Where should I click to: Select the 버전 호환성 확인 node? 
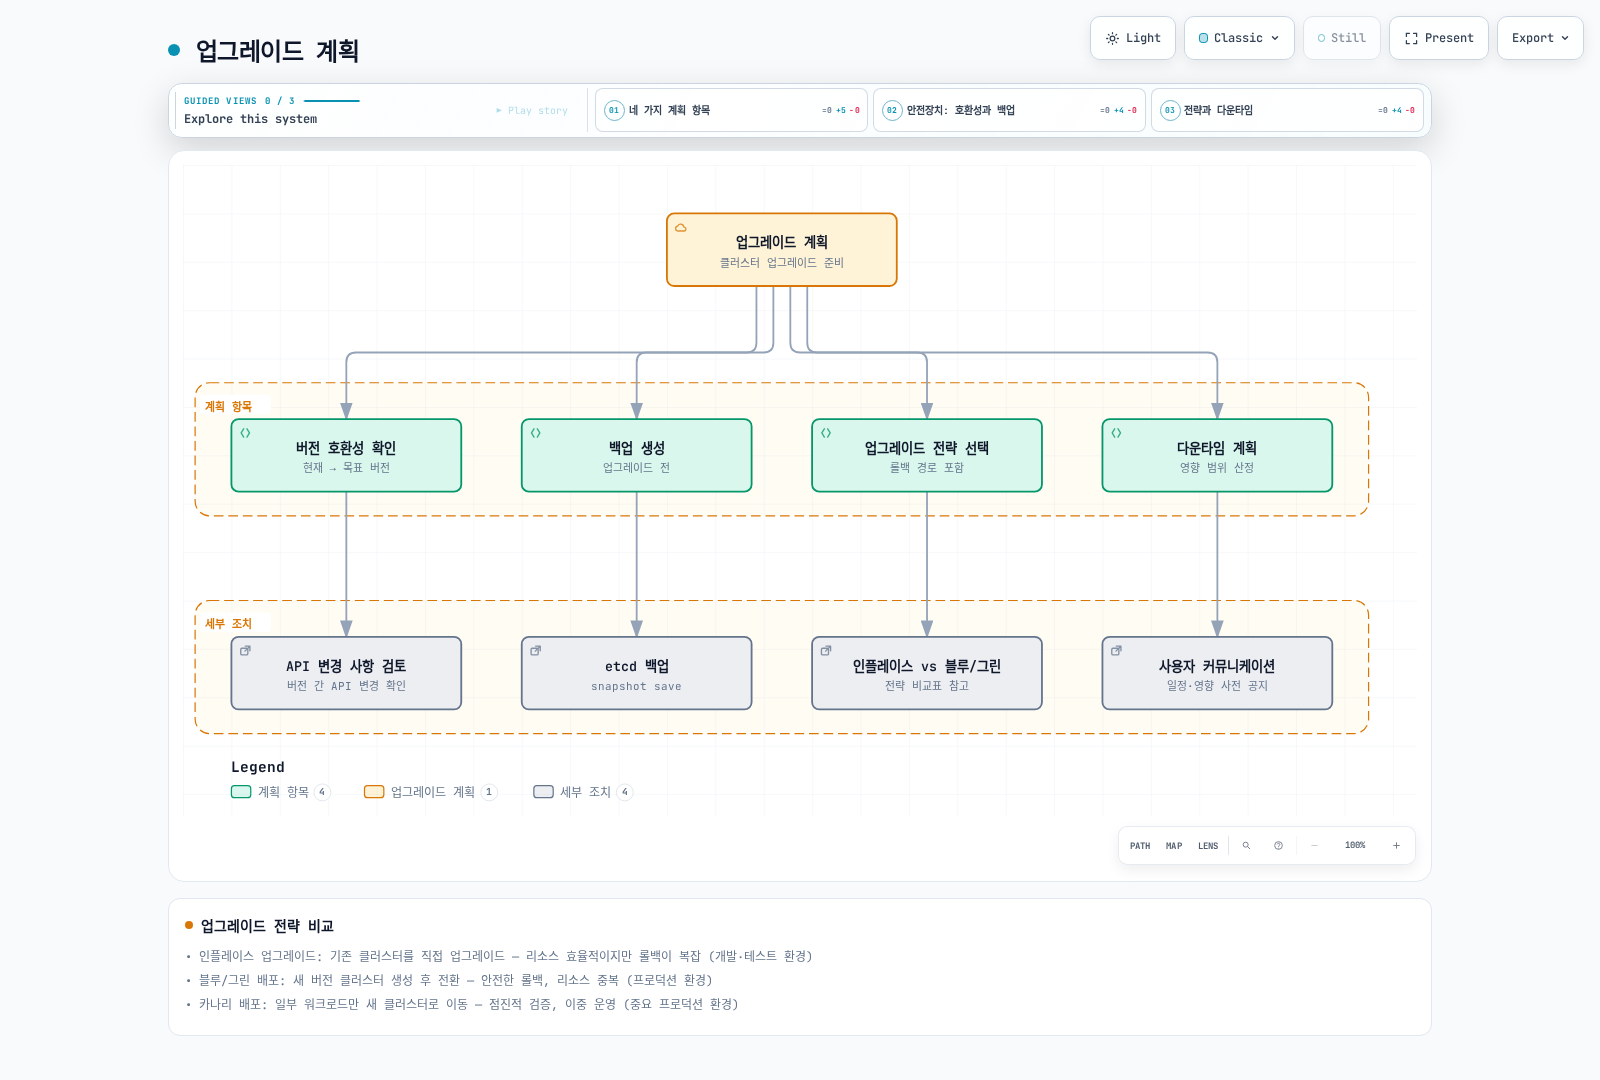346,455
